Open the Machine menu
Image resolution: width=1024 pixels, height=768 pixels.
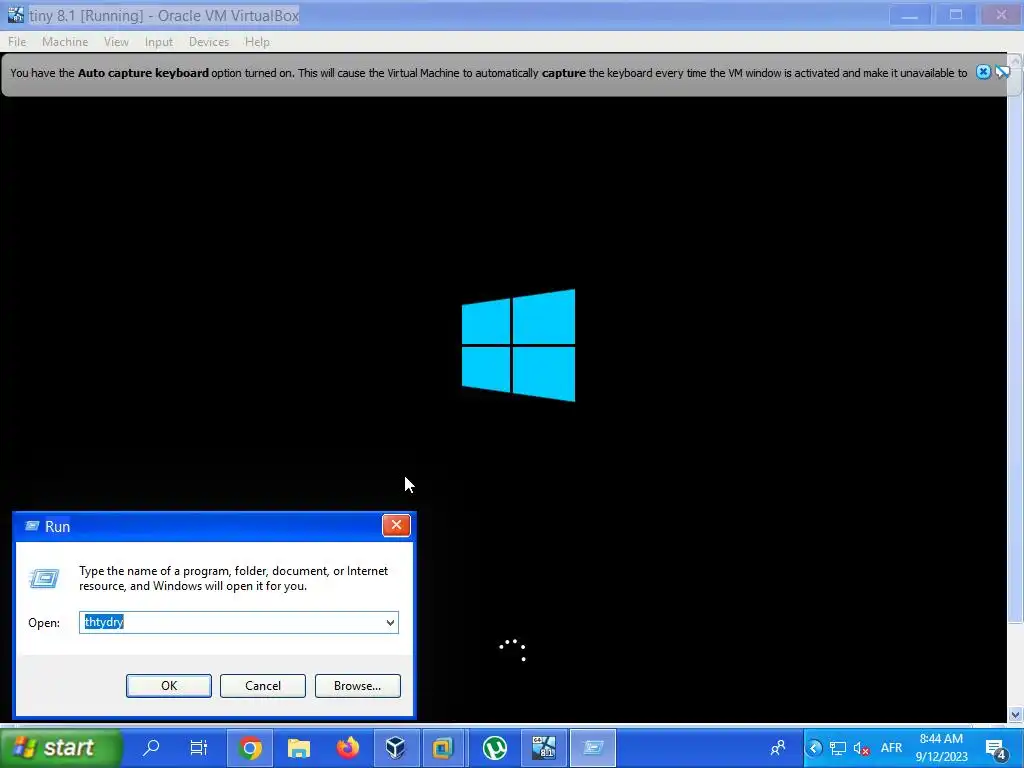65,42
